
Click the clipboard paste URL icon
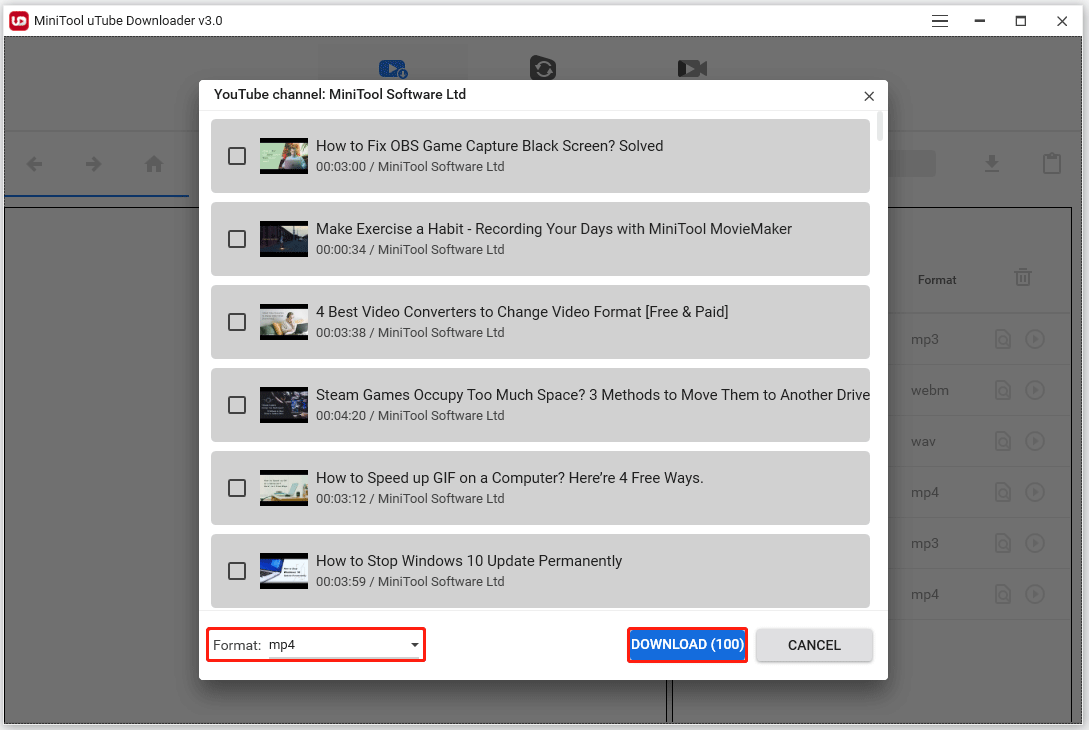pos(1052,163)
